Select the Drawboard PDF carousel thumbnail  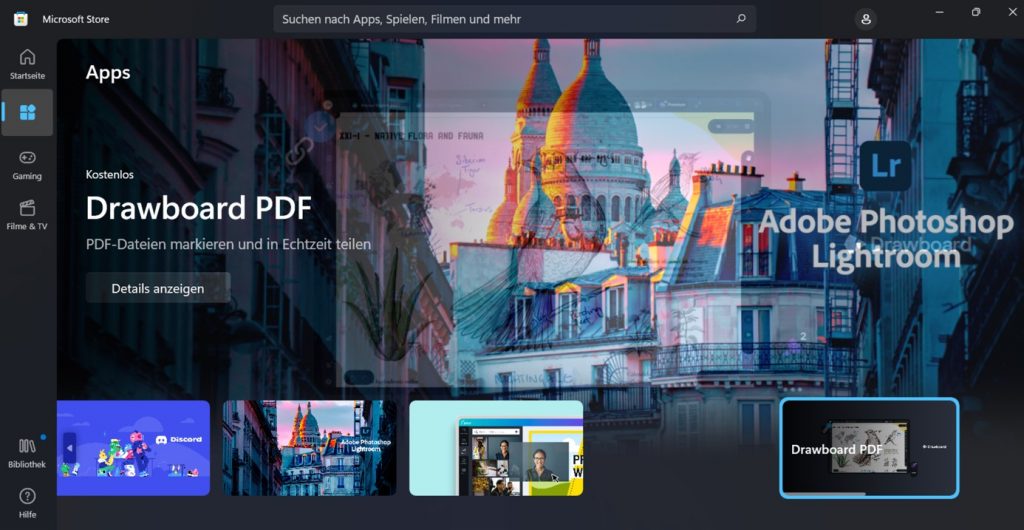(x=869, y=448)
